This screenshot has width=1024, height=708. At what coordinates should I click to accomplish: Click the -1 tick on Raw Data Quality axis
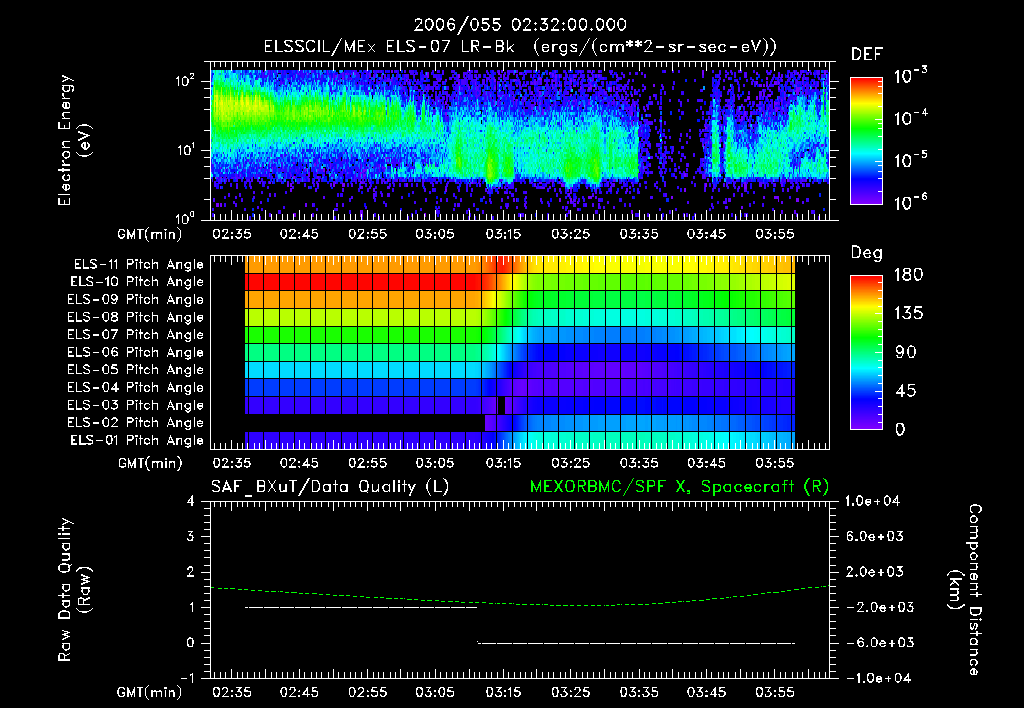point(187,678)
